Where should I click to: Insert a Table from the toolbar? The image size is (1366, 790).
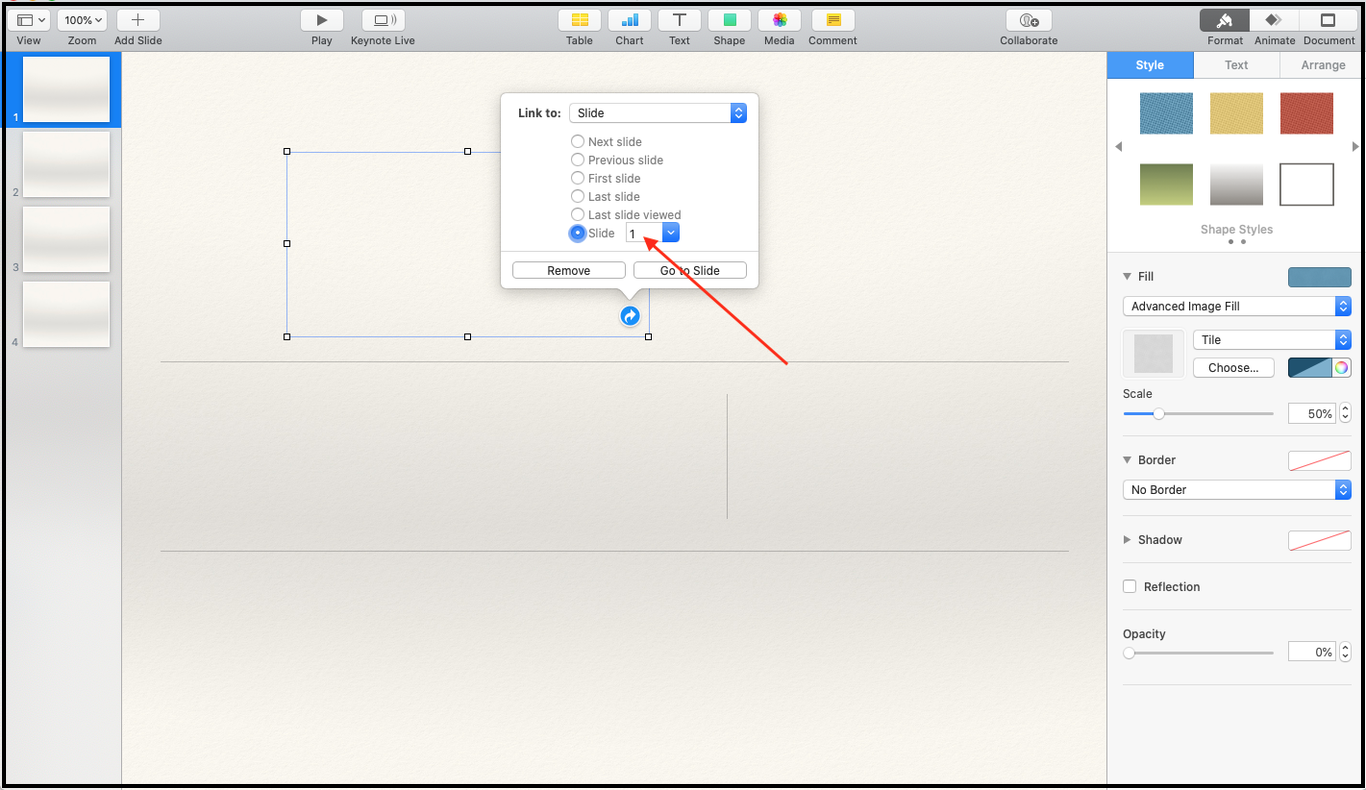(579, 21)
